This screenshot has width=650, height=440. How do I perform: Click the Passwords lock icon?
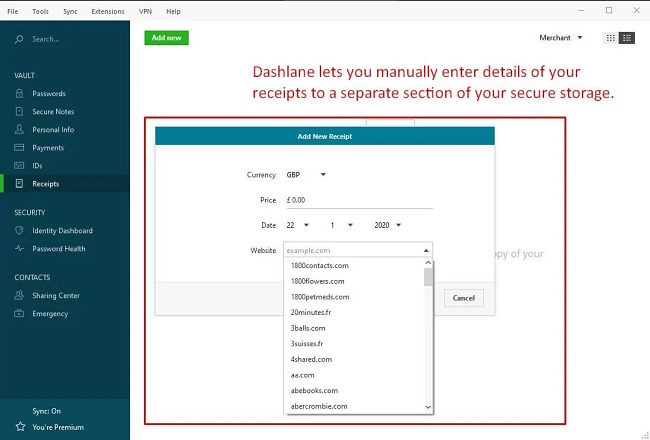click(x=19, y=93)
